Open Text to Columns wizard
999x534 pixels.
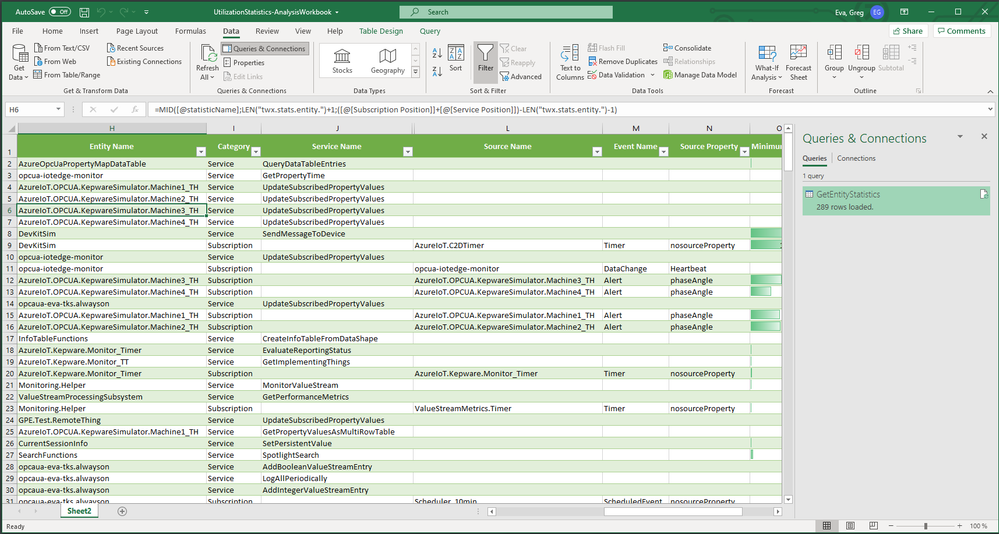[x=570, y=63]
